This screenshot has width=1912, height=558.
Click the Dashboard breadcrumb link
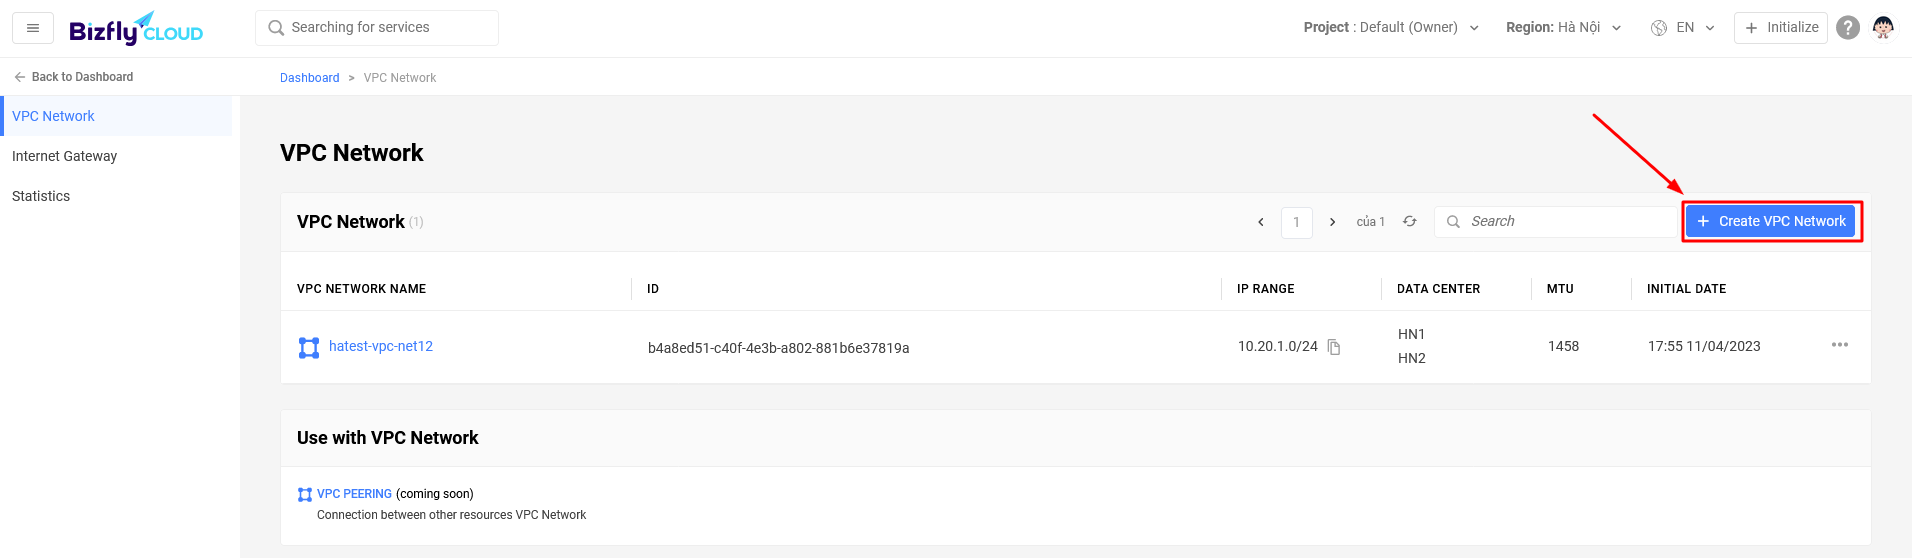tap(310, 78)
